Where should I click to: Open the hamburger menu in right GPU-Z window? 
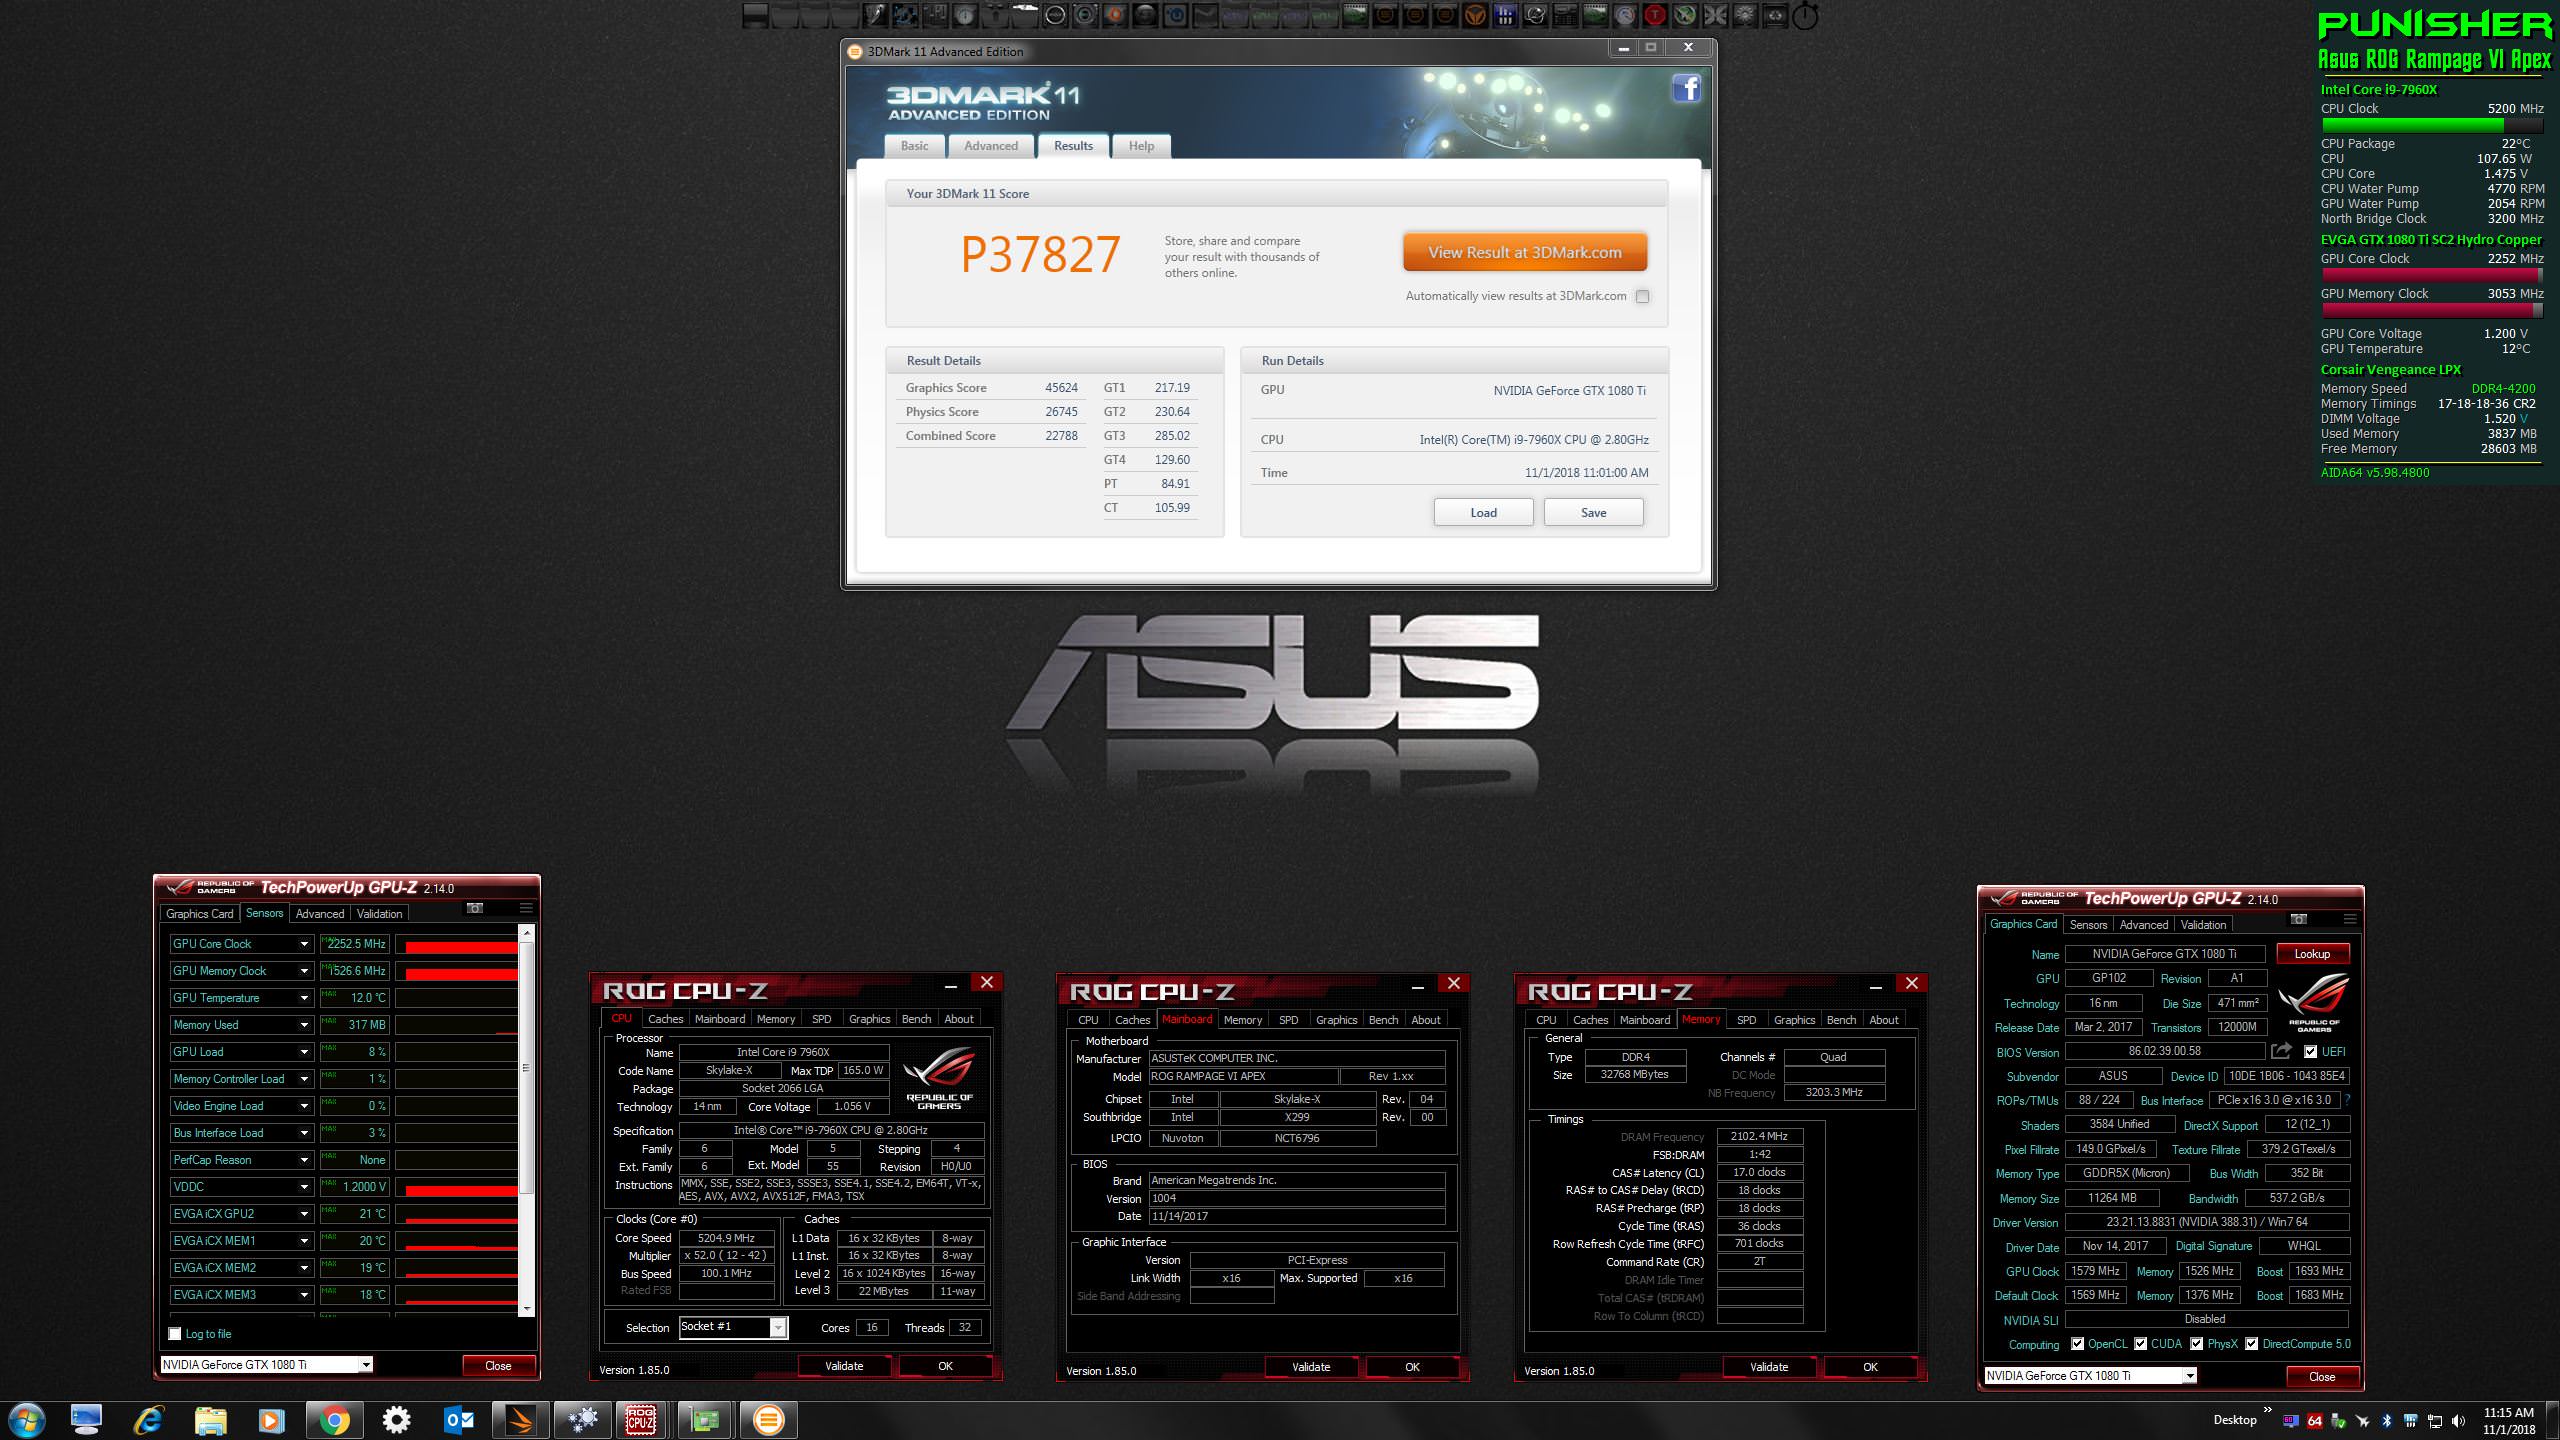point(2350,919)
